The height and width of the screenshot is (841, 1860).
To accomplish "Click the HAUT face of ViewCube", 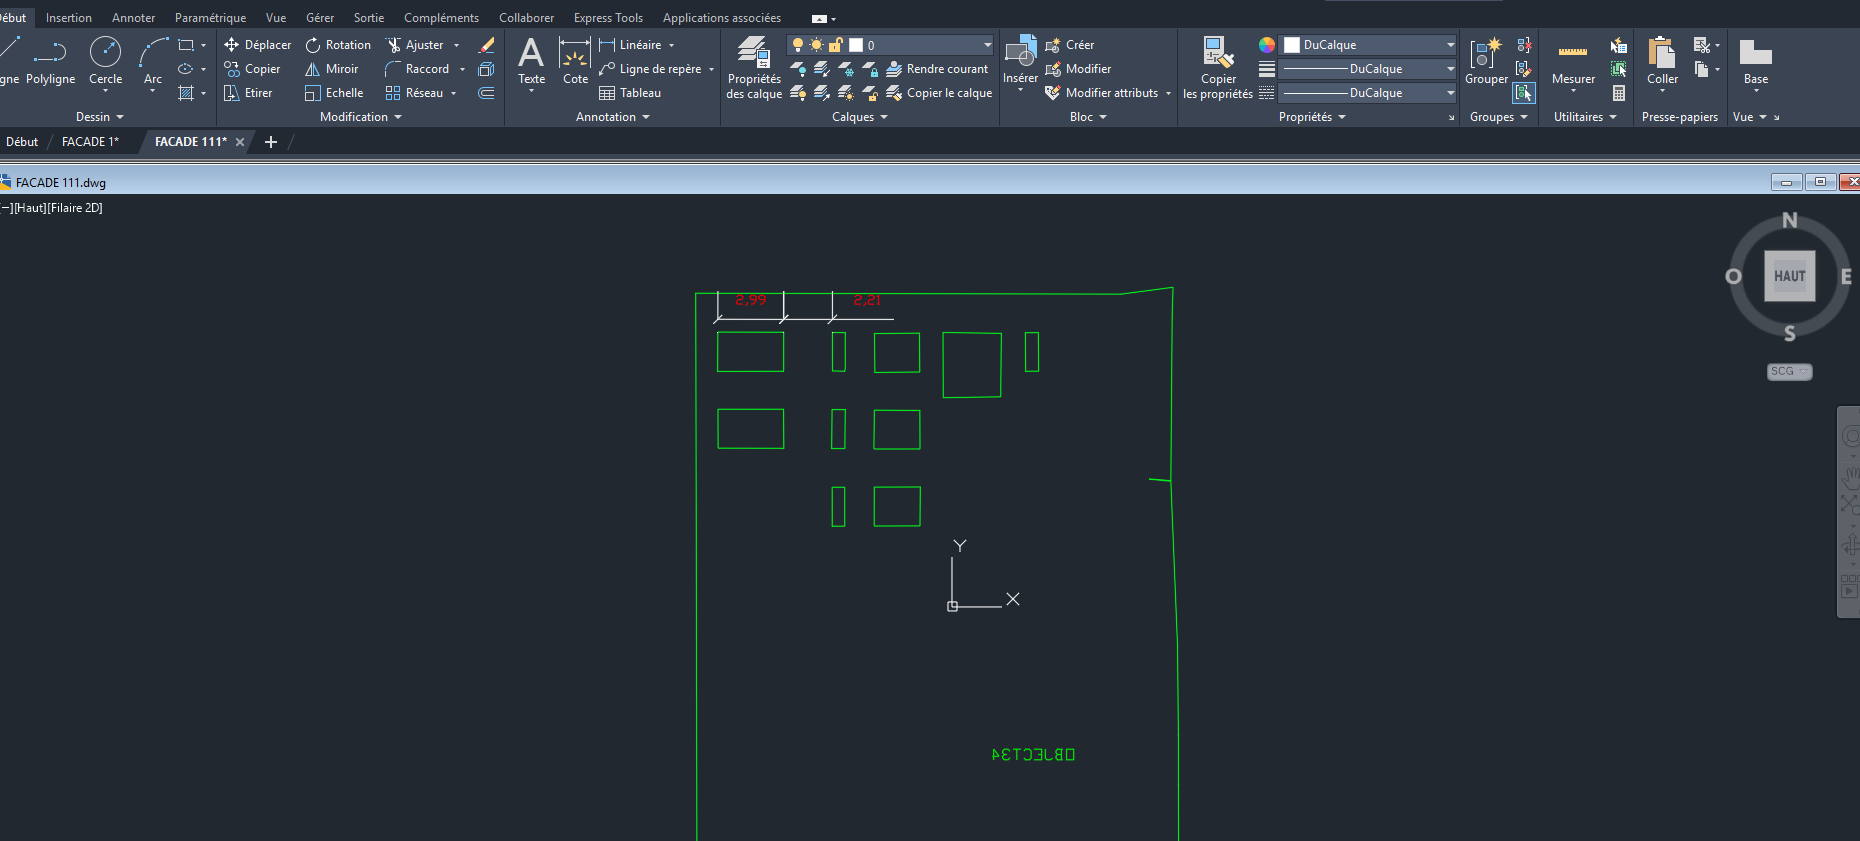I will pyautogui.click(x=1789, y=276).
